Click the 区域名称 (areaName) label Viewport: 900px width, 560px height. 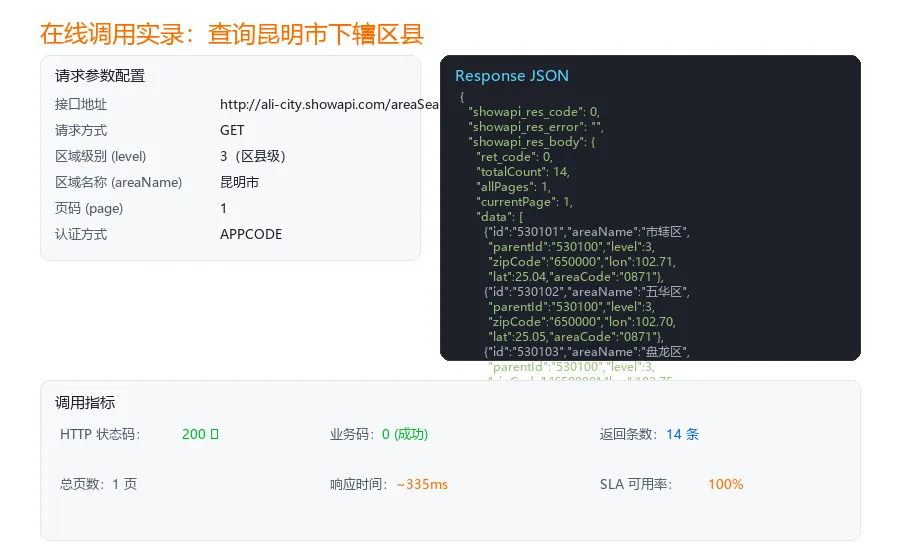coord(118,182)
